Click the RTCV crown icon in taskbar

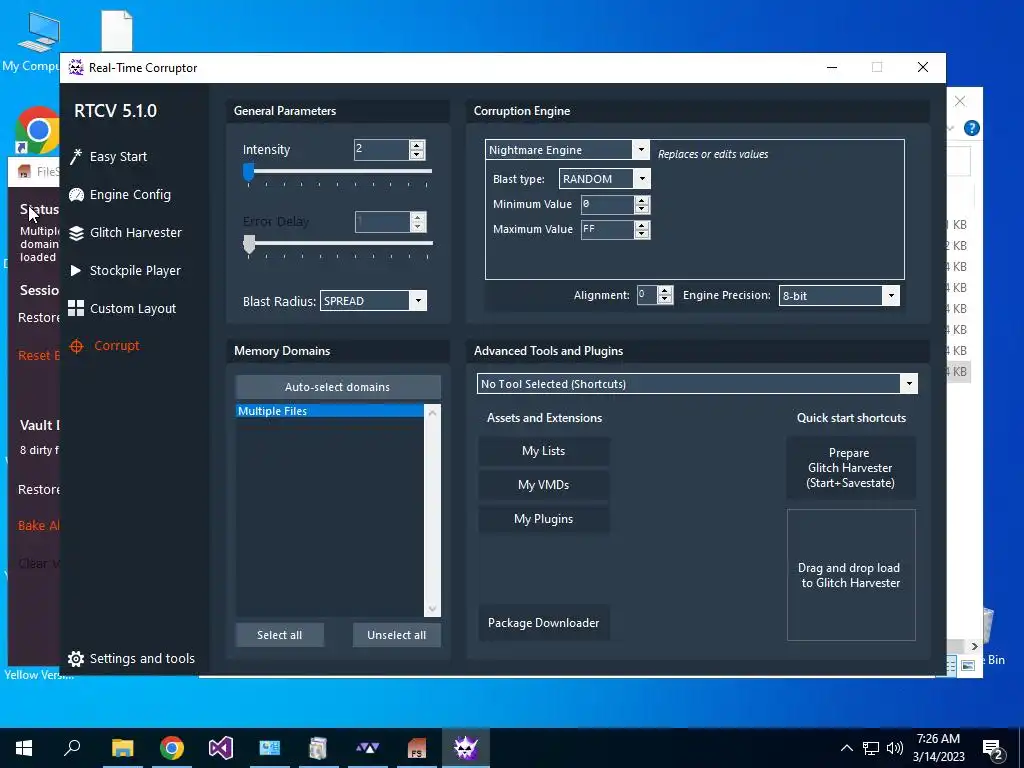click(466, 748)
